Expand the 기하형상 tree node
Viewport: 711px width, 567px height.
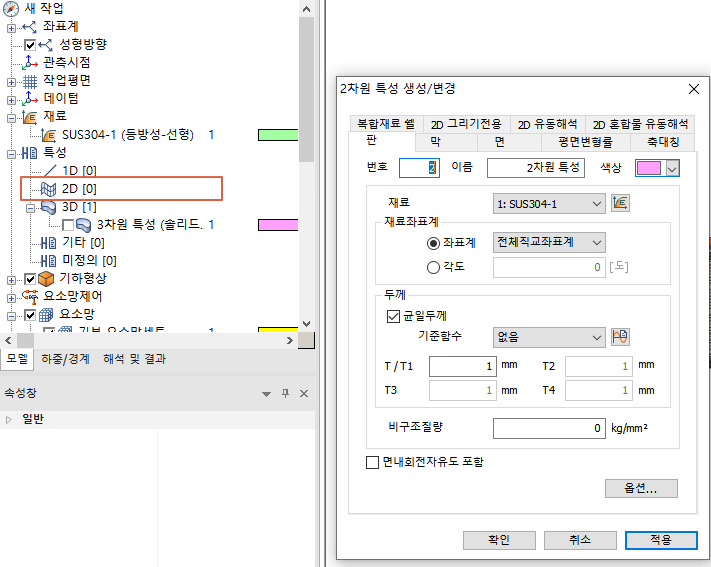(11, 280)
